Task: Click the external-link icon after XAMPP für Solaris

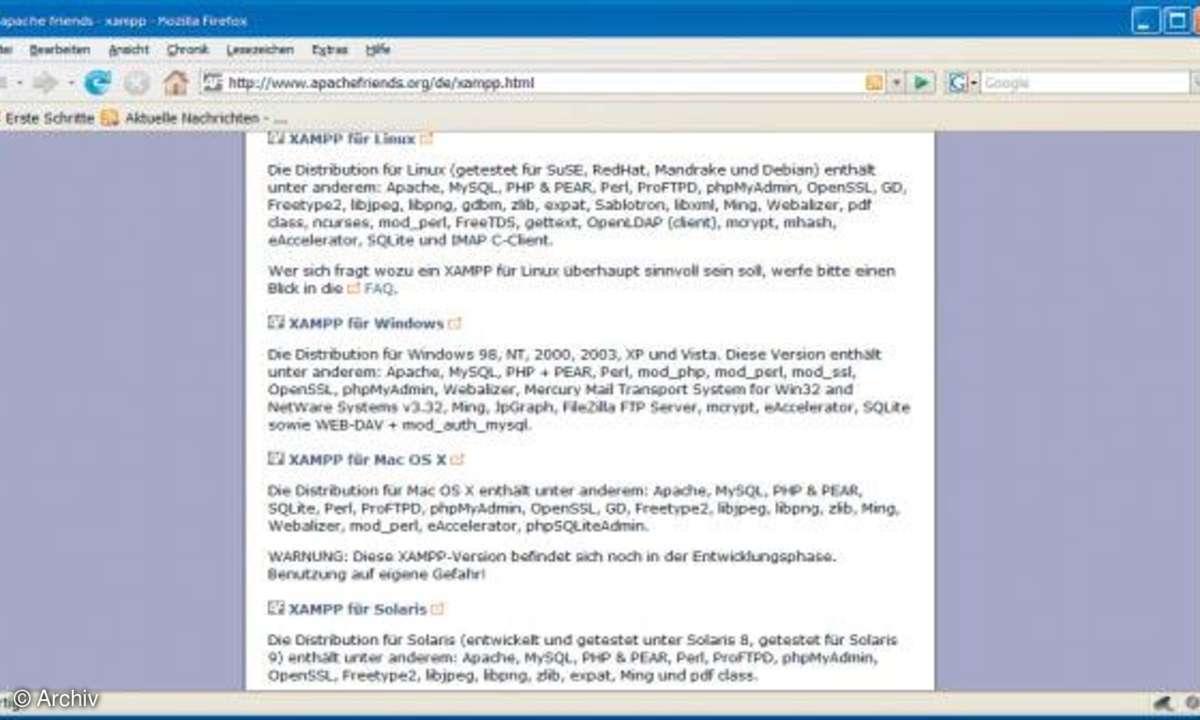Action: (438, 609)
